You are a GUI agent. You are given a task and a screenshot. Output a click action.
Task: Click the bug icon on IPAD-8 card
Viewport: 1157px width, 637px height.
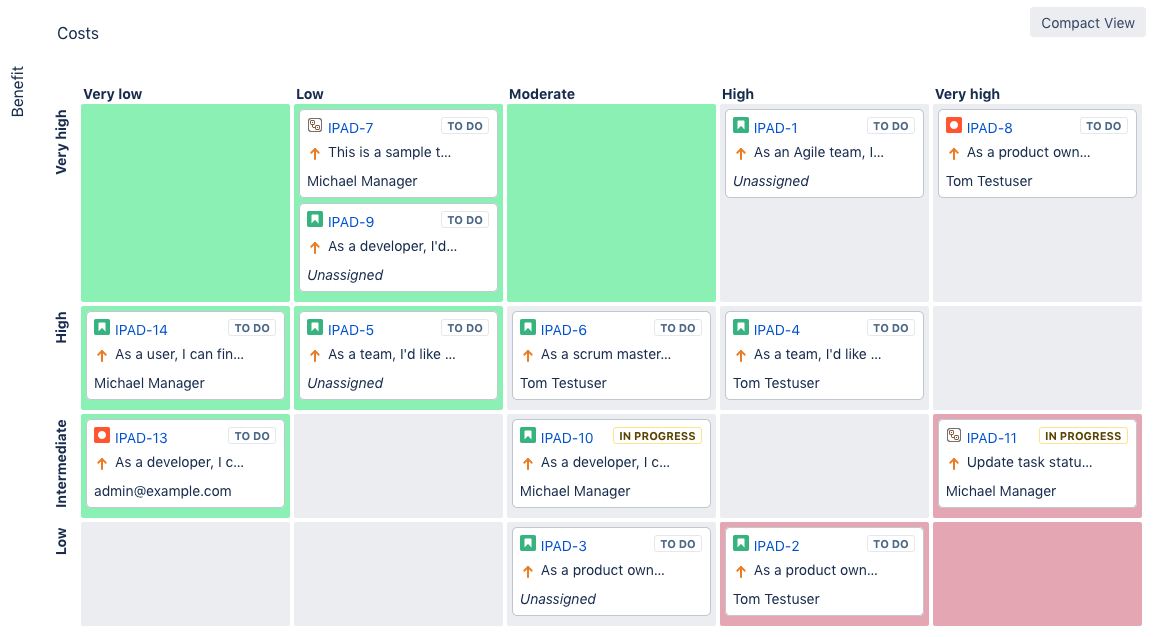[x=954, y=127]
